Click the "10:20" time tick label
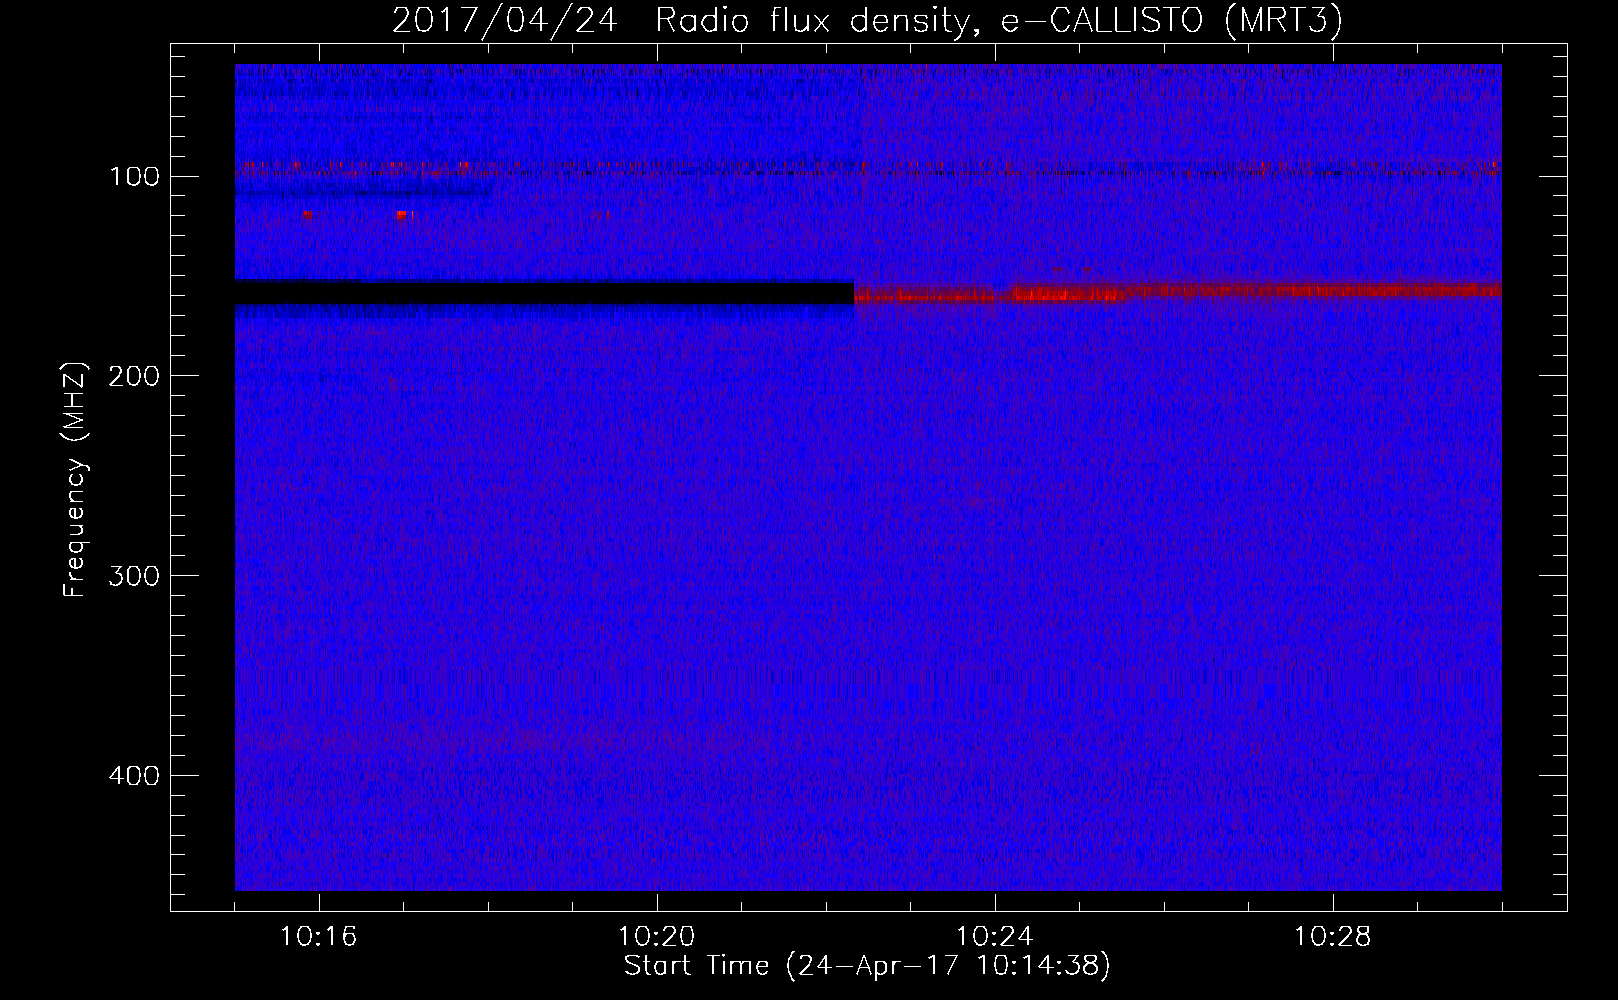Image resolution: width=1618 pixels, height=1000 pixels. point(656,937)
